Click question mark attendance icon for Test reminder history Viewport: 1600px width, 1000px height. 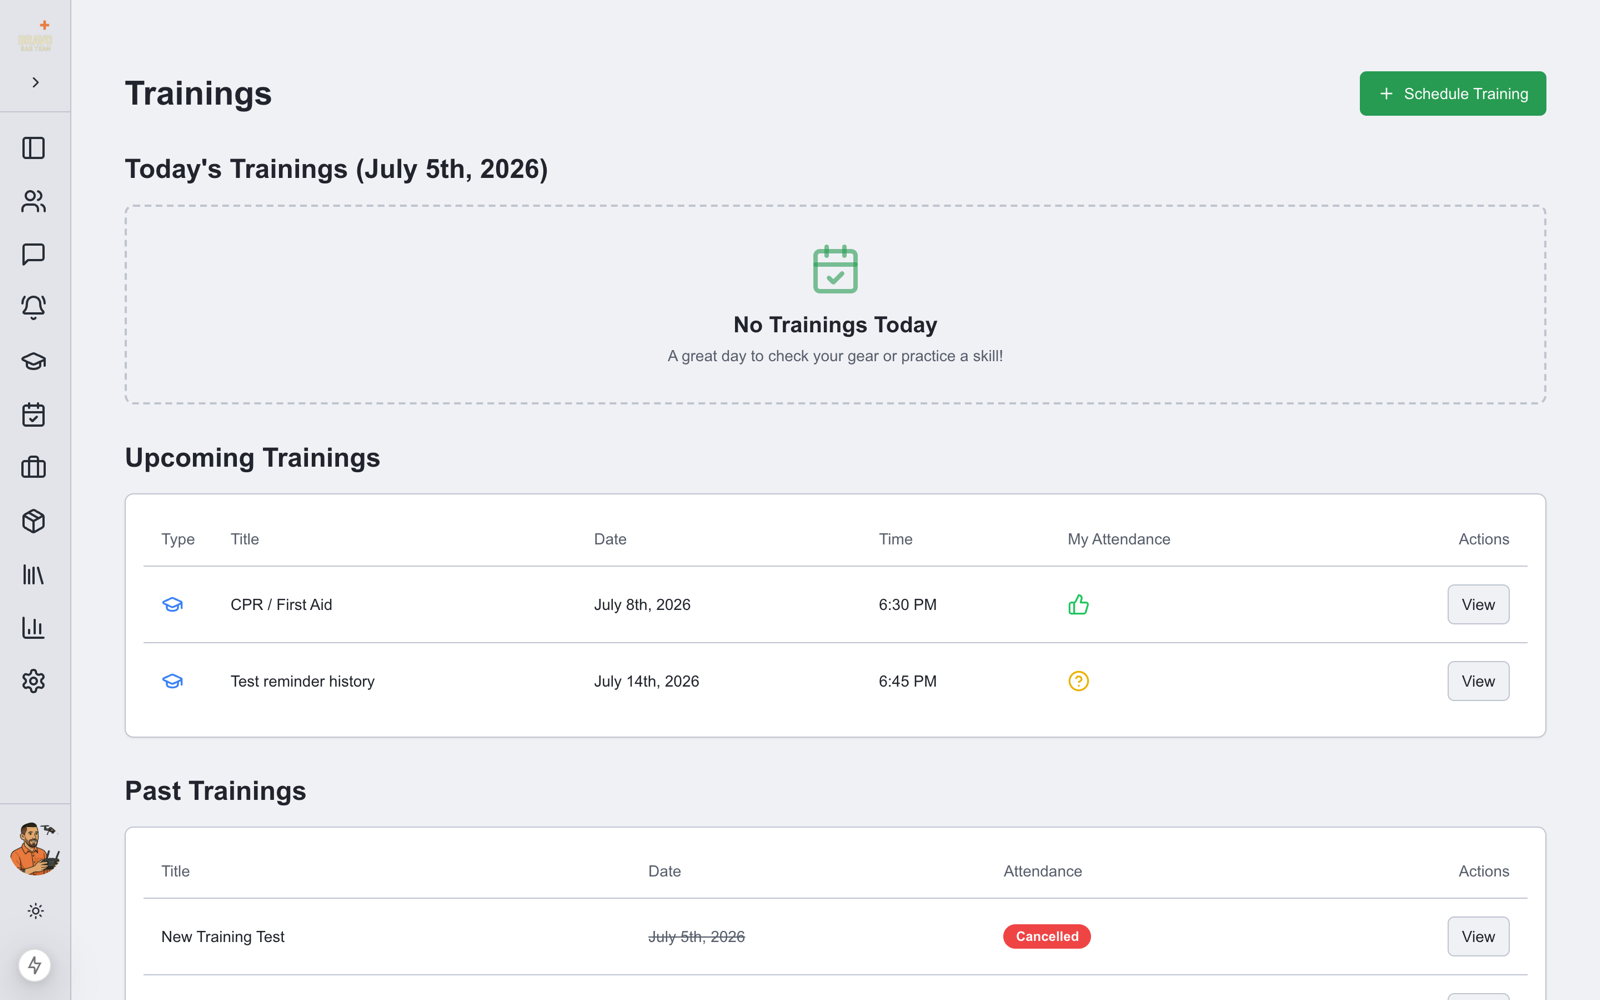pyautogui.click(x=1078, y=681)
